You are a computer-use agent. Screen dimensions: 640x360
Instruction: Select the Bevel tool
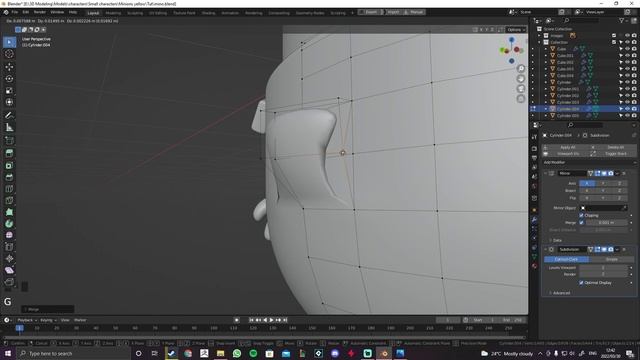coord(9,177)
